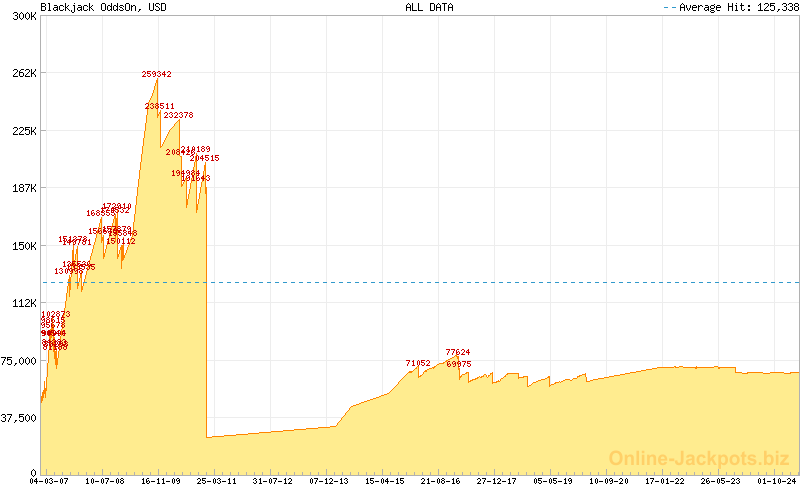
Task: Click the 262K y-axis label
Action: pyautogui.click(x=23, y=73)
